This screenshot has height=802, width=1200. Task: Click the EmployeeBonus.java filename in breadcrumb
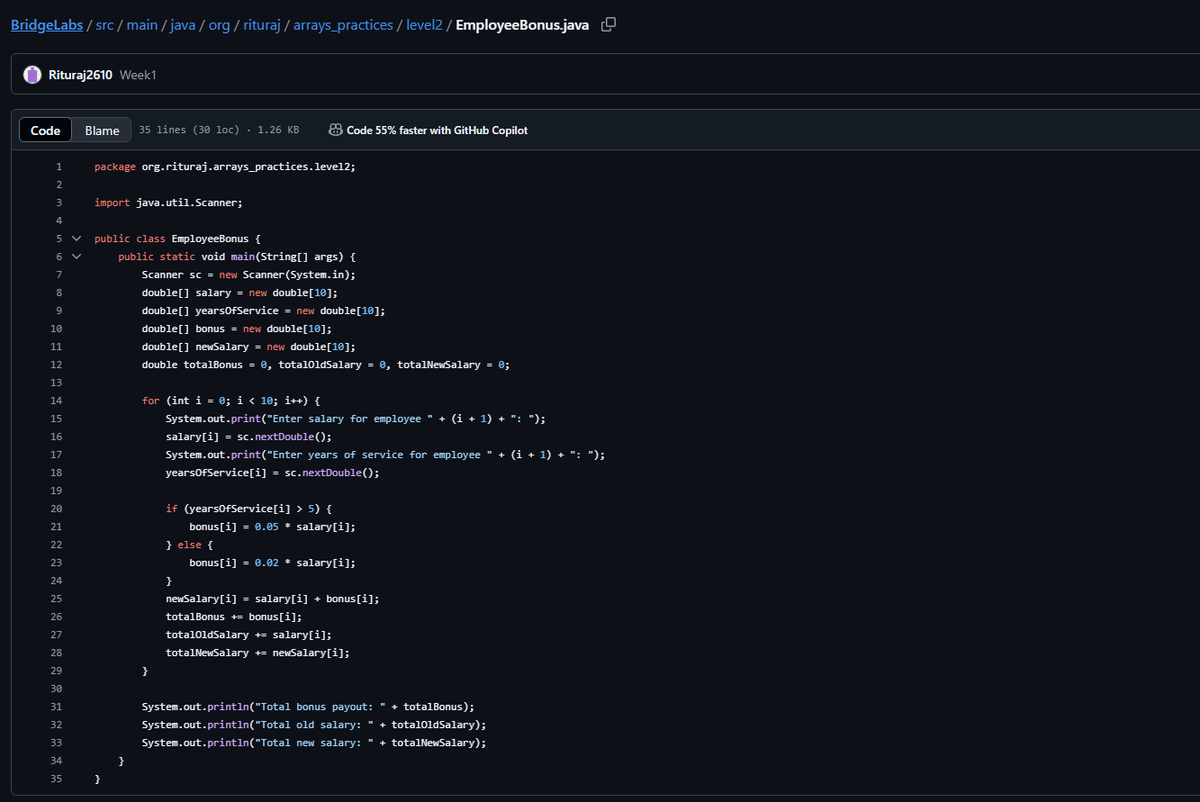(x=522, y=25)
